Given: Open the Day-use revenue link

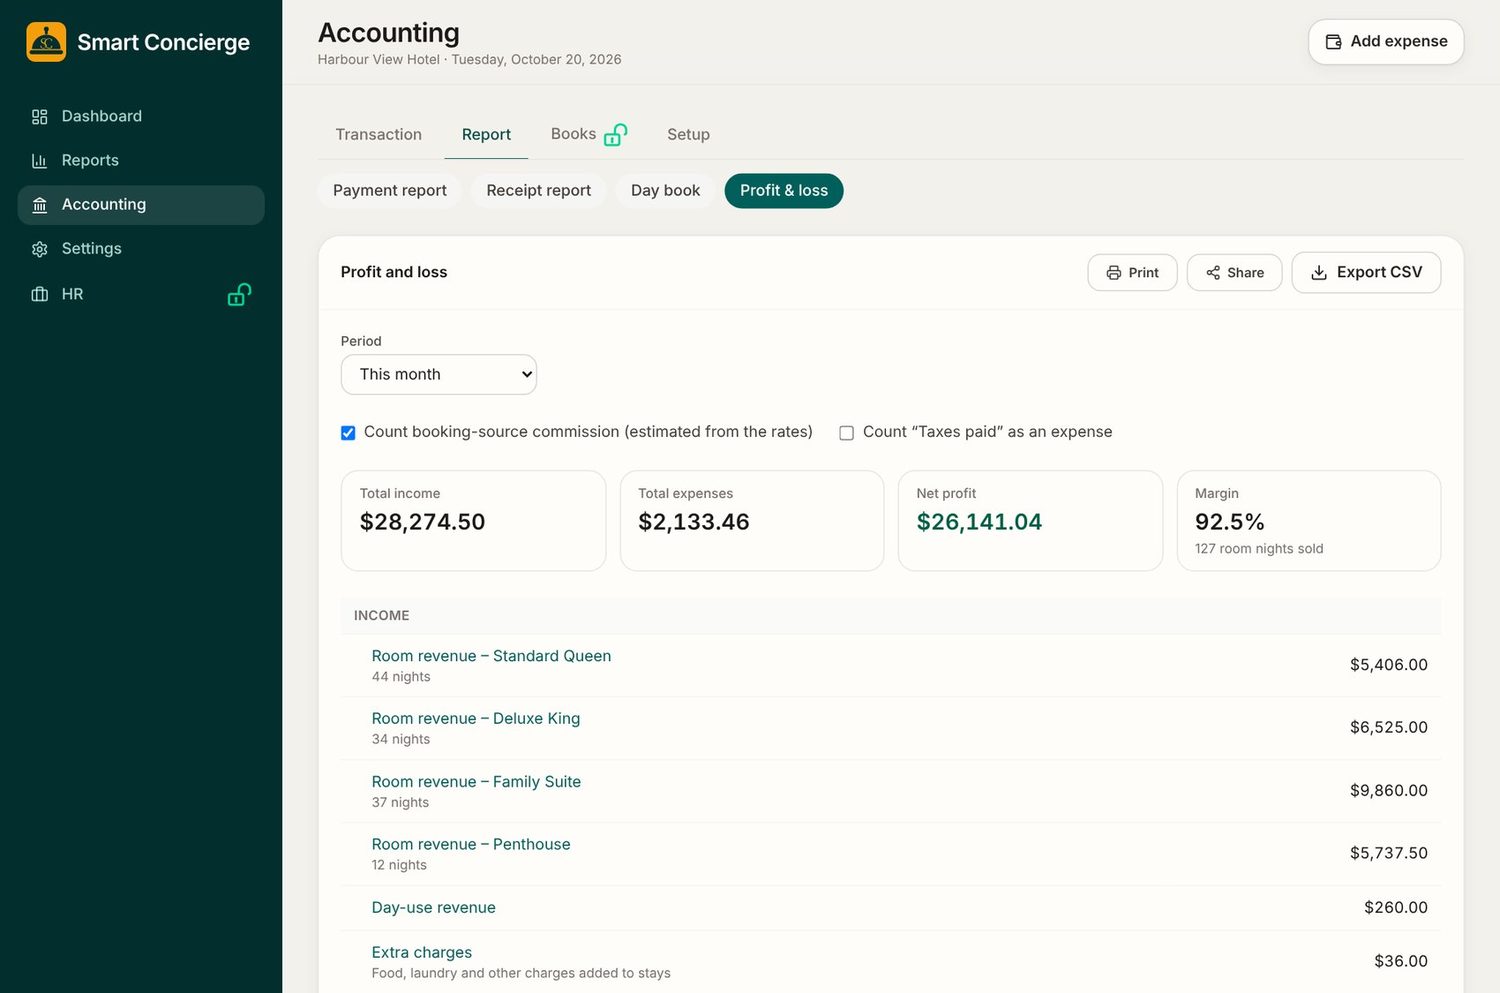Looking at the screenshot, I should (x=434, y=908).
